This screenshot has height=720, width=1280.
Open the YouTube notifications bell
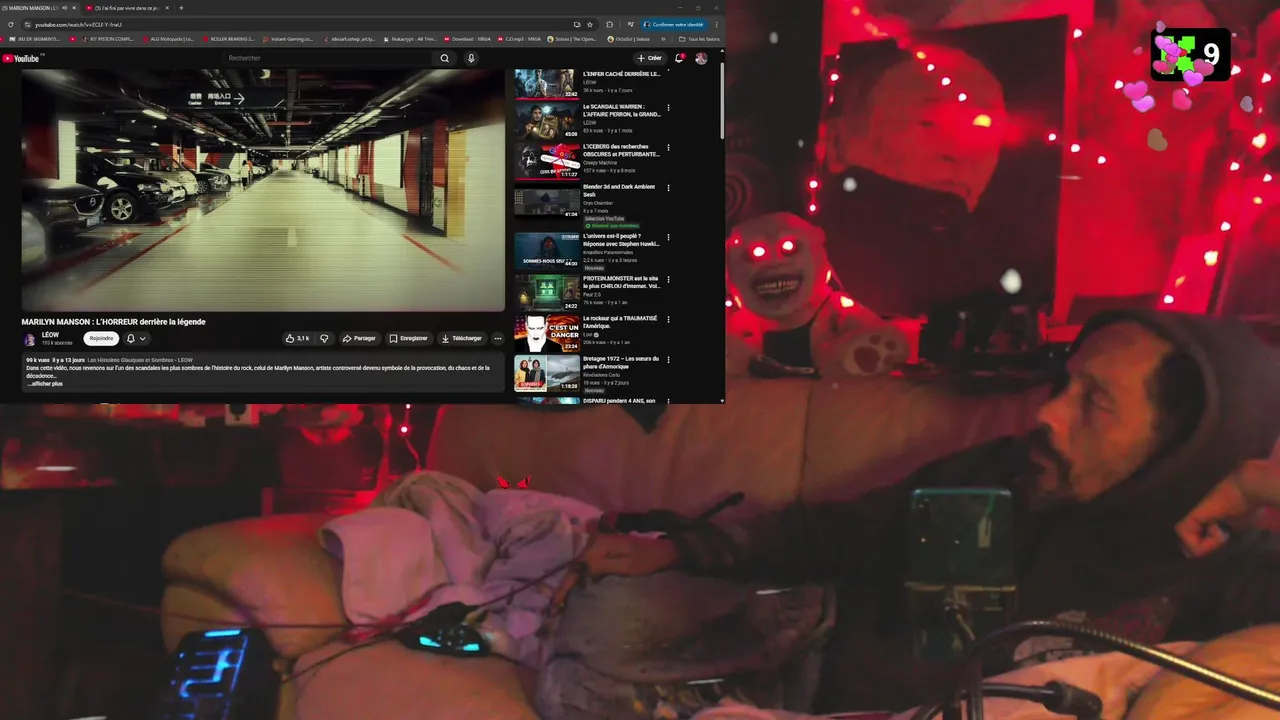(679, 58)
